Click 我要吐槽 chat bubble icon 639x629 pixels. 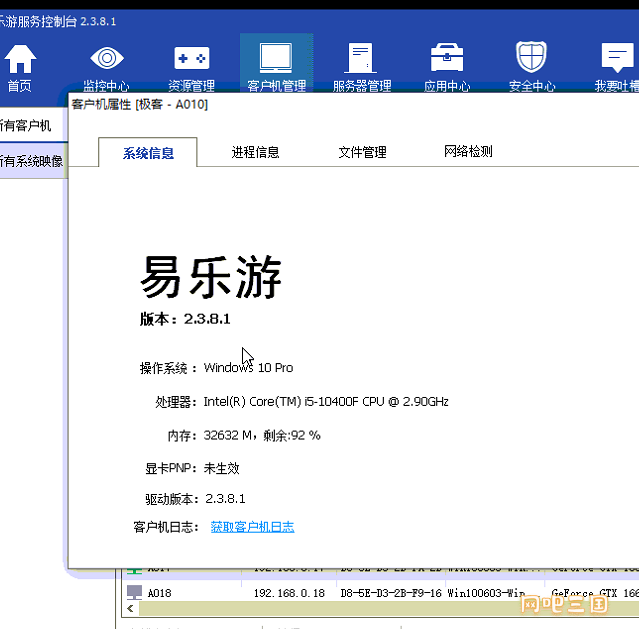(615, 58)
